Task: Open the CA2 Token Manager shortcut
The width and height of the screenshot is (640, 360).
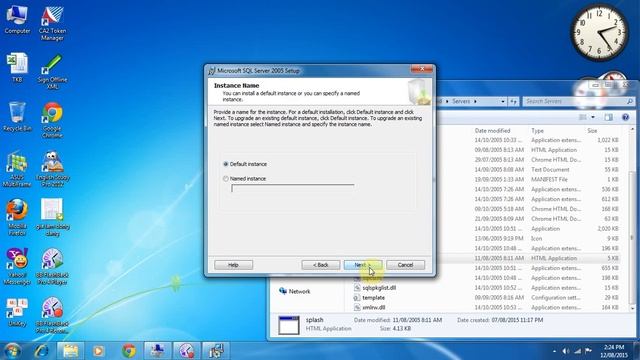Action: coord(52,23)
